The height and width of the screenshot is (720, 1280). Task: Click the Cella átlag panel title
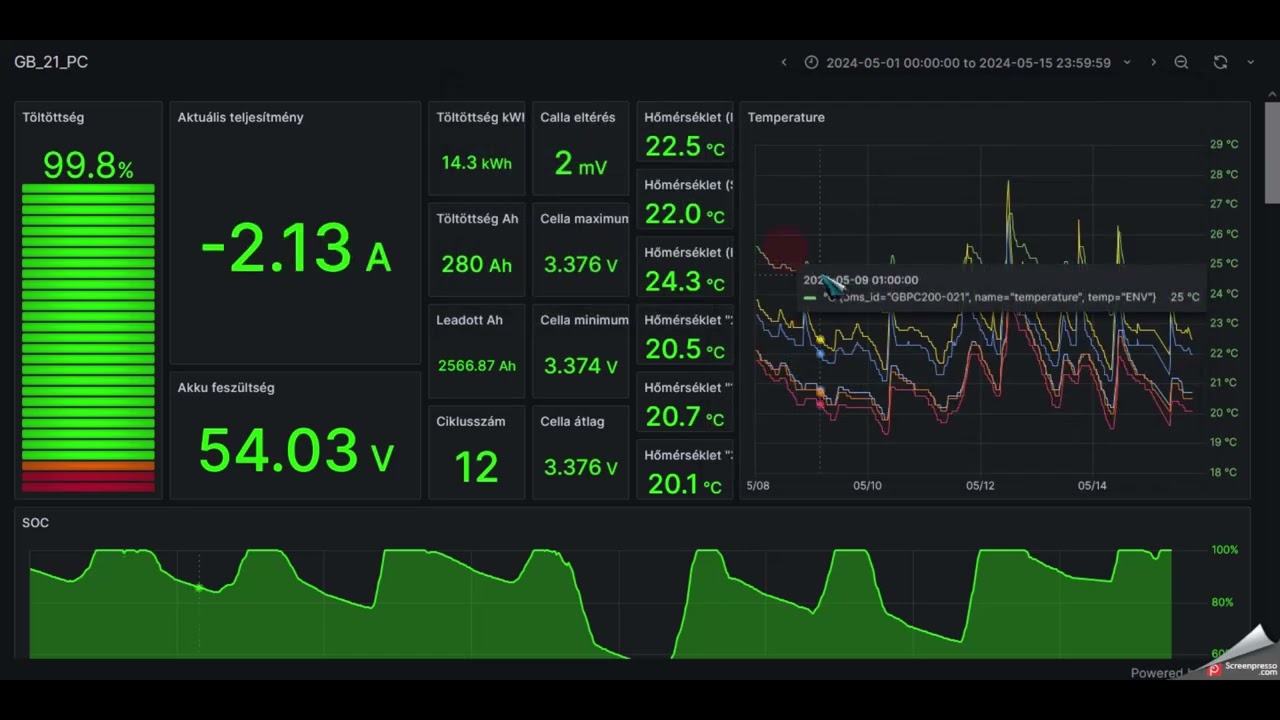point(572,421)
